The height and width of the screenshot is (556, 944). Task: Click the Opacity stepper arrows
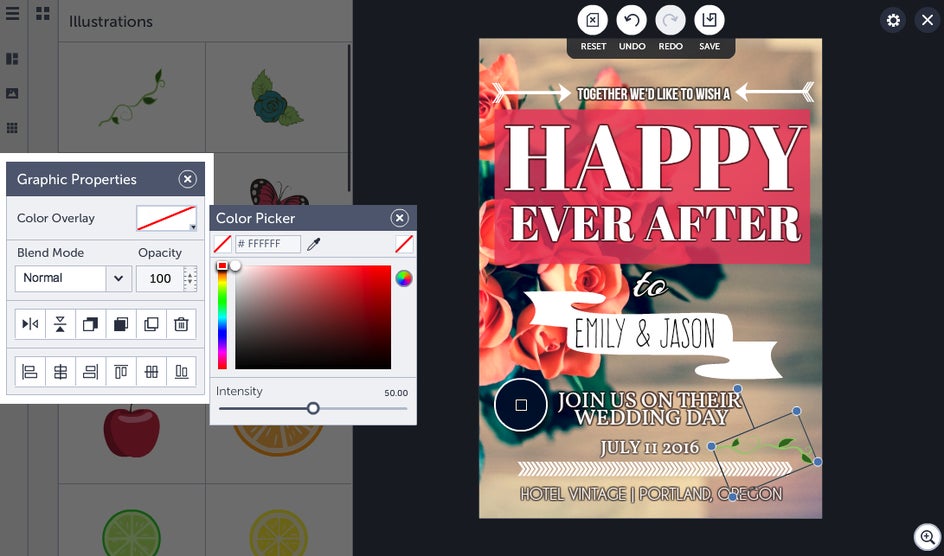click(190, 279)
